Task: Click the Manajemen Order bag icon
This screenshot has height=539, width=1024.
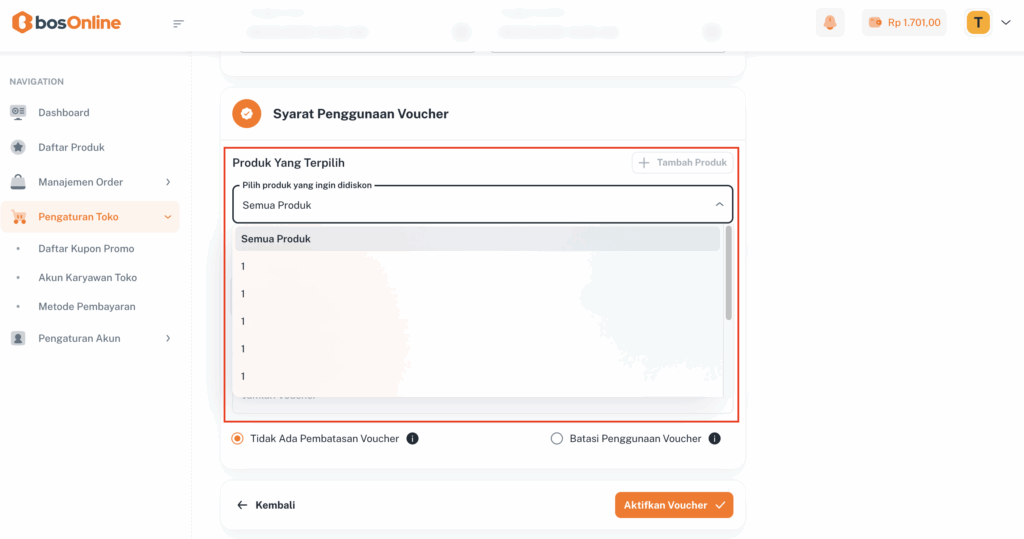Action: point(18,182)
